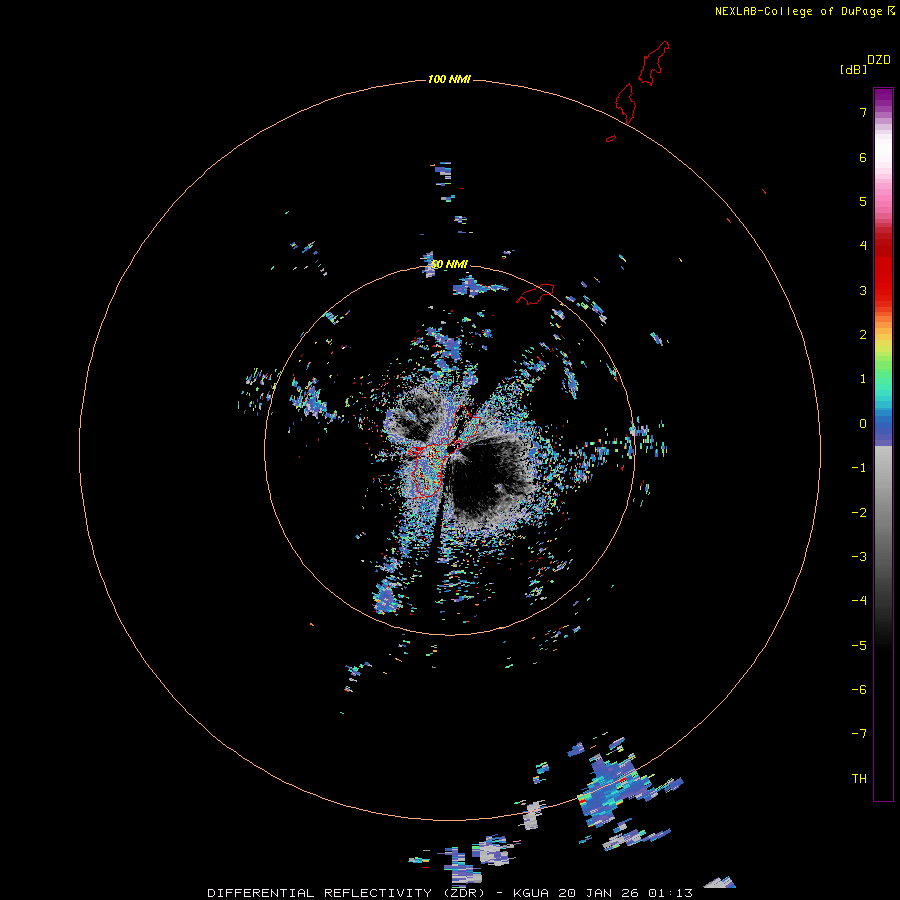
Task: Click the red Rota island outline near the 50 NMI ring
Action: click(535, 294)
